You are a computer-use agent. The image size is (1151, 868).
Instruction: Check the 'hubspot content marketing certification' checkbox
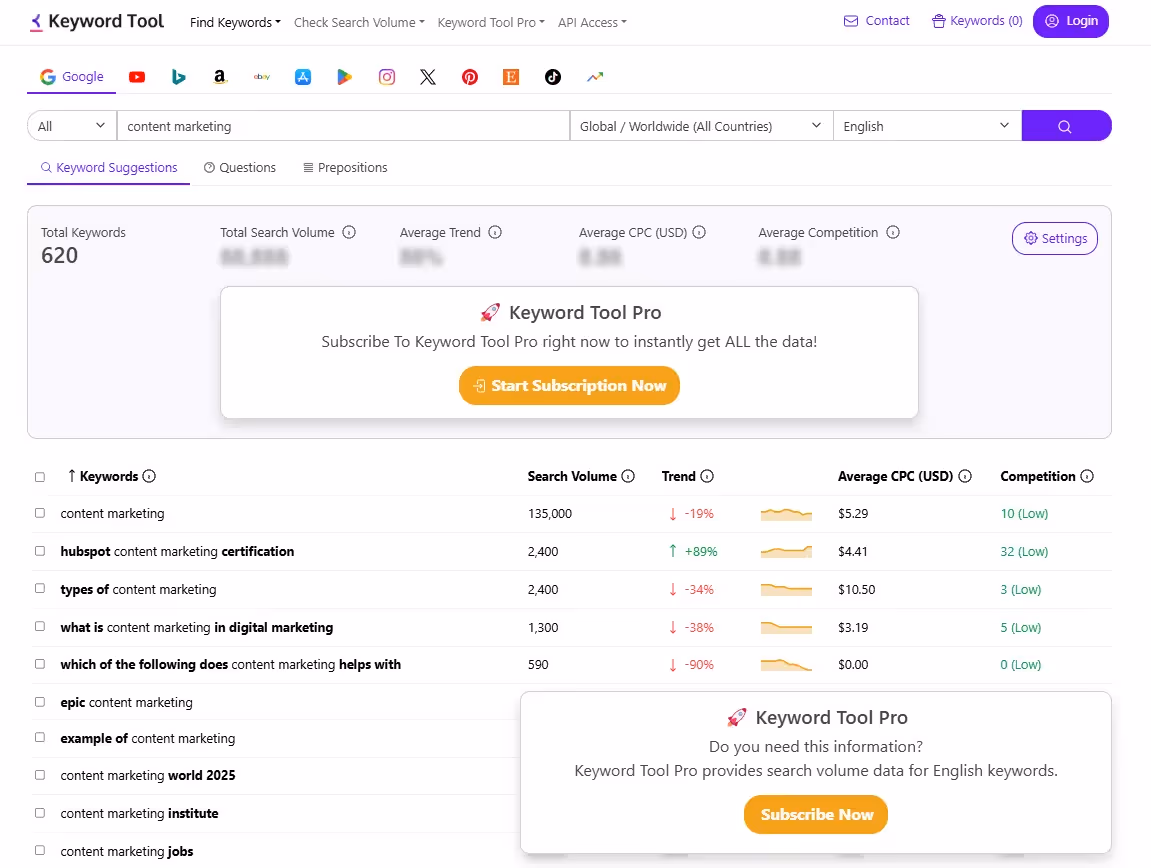(40, 551)
